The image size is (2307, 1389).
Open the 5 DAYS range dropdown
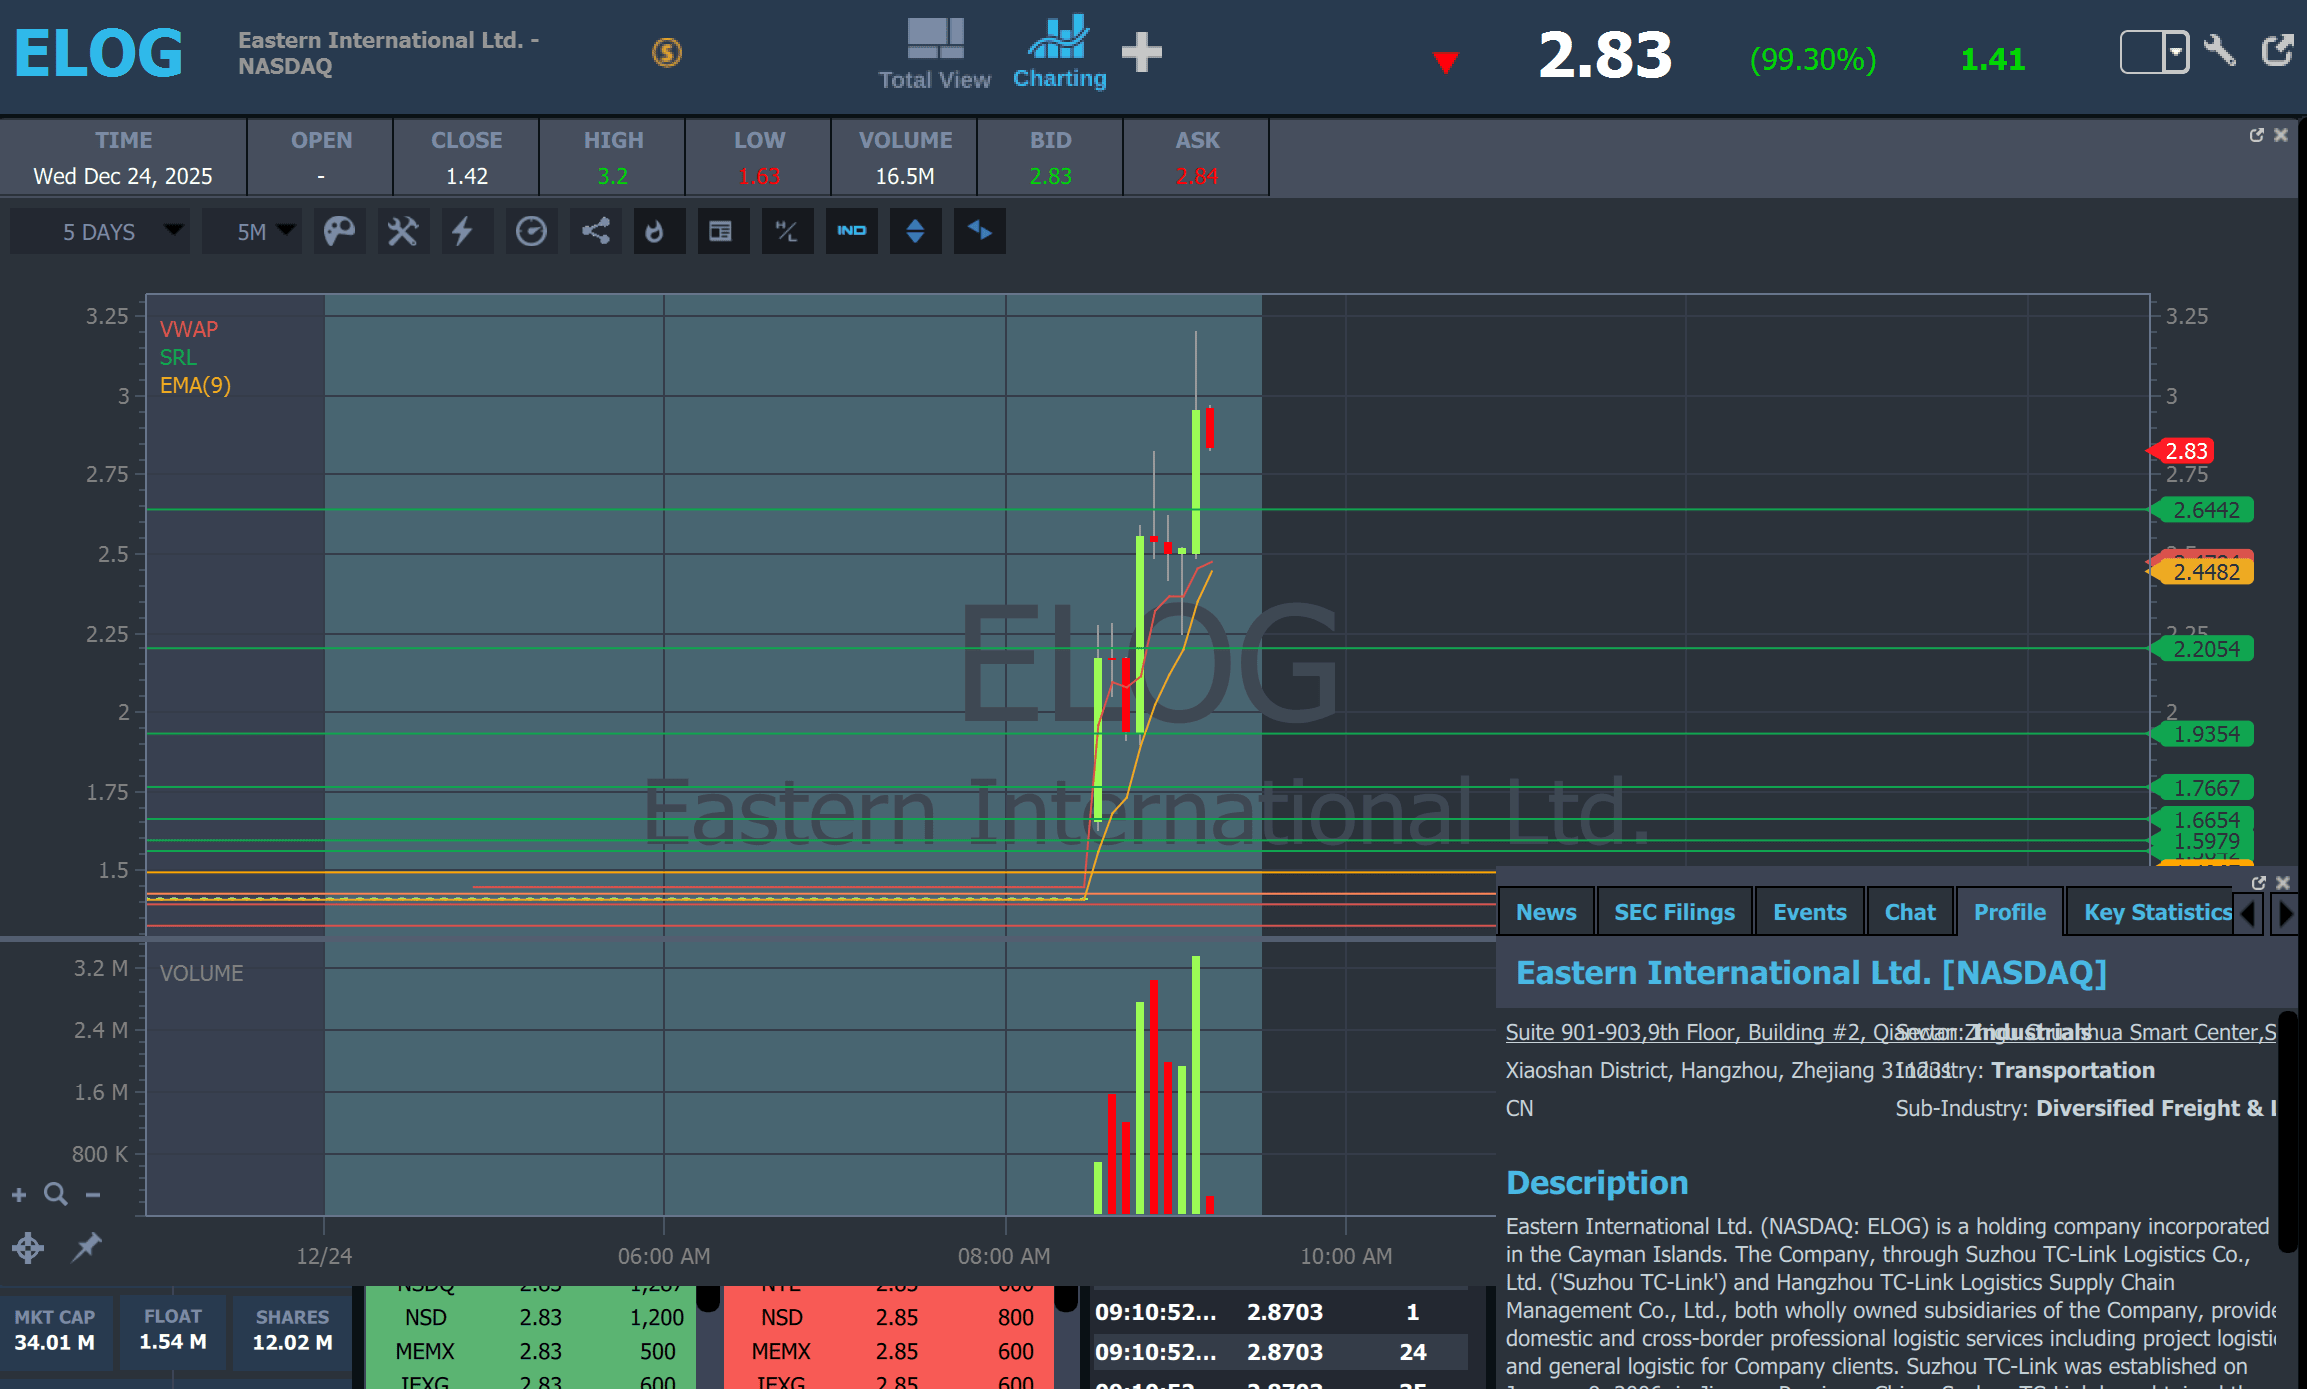[x=99, y=232]
